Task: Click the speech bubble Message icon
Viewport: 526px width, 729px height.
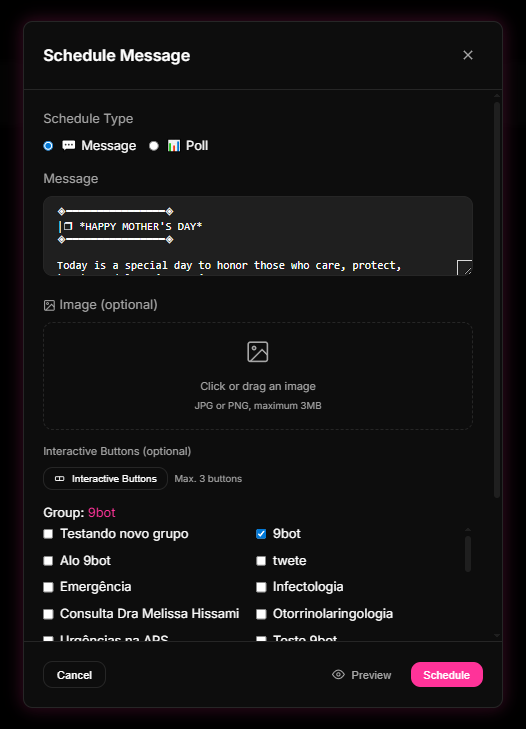Action: 68,146
